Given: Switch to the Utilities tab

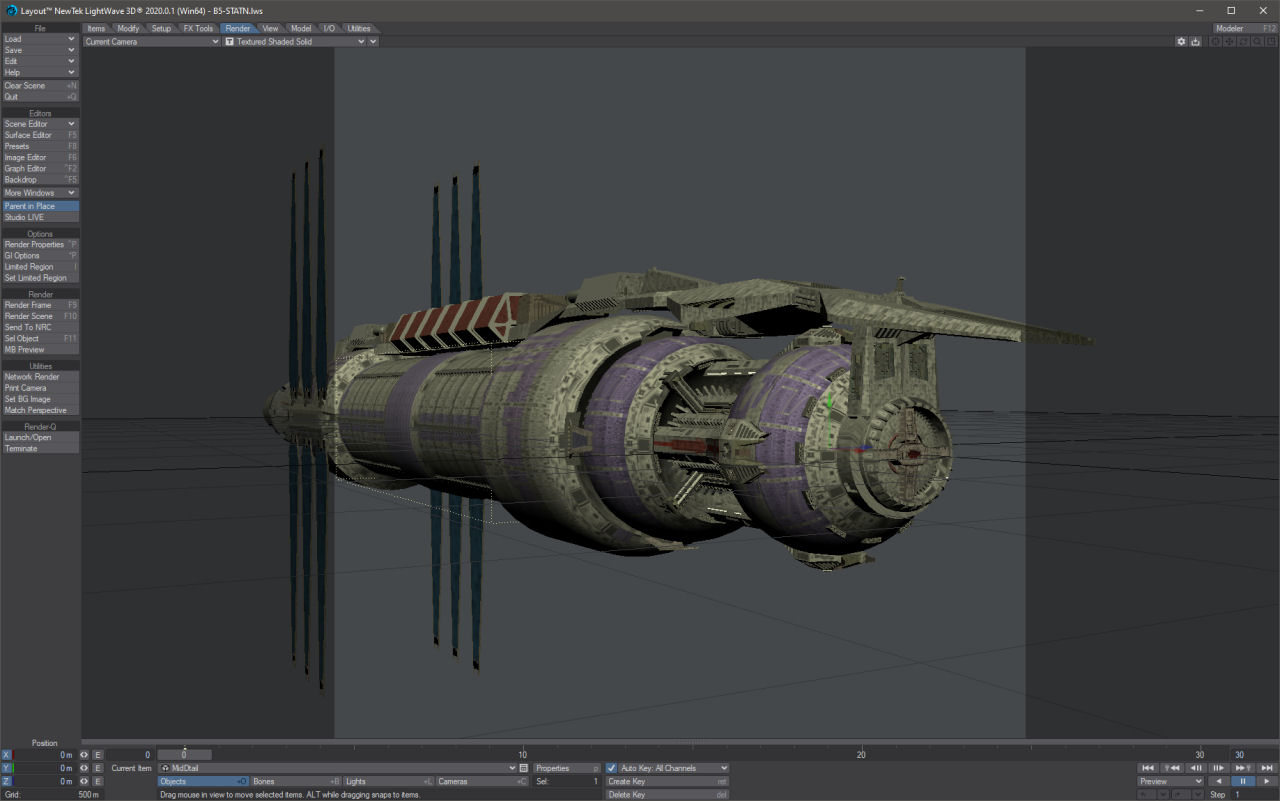Looking at the screenshot, I should point(358,28).
